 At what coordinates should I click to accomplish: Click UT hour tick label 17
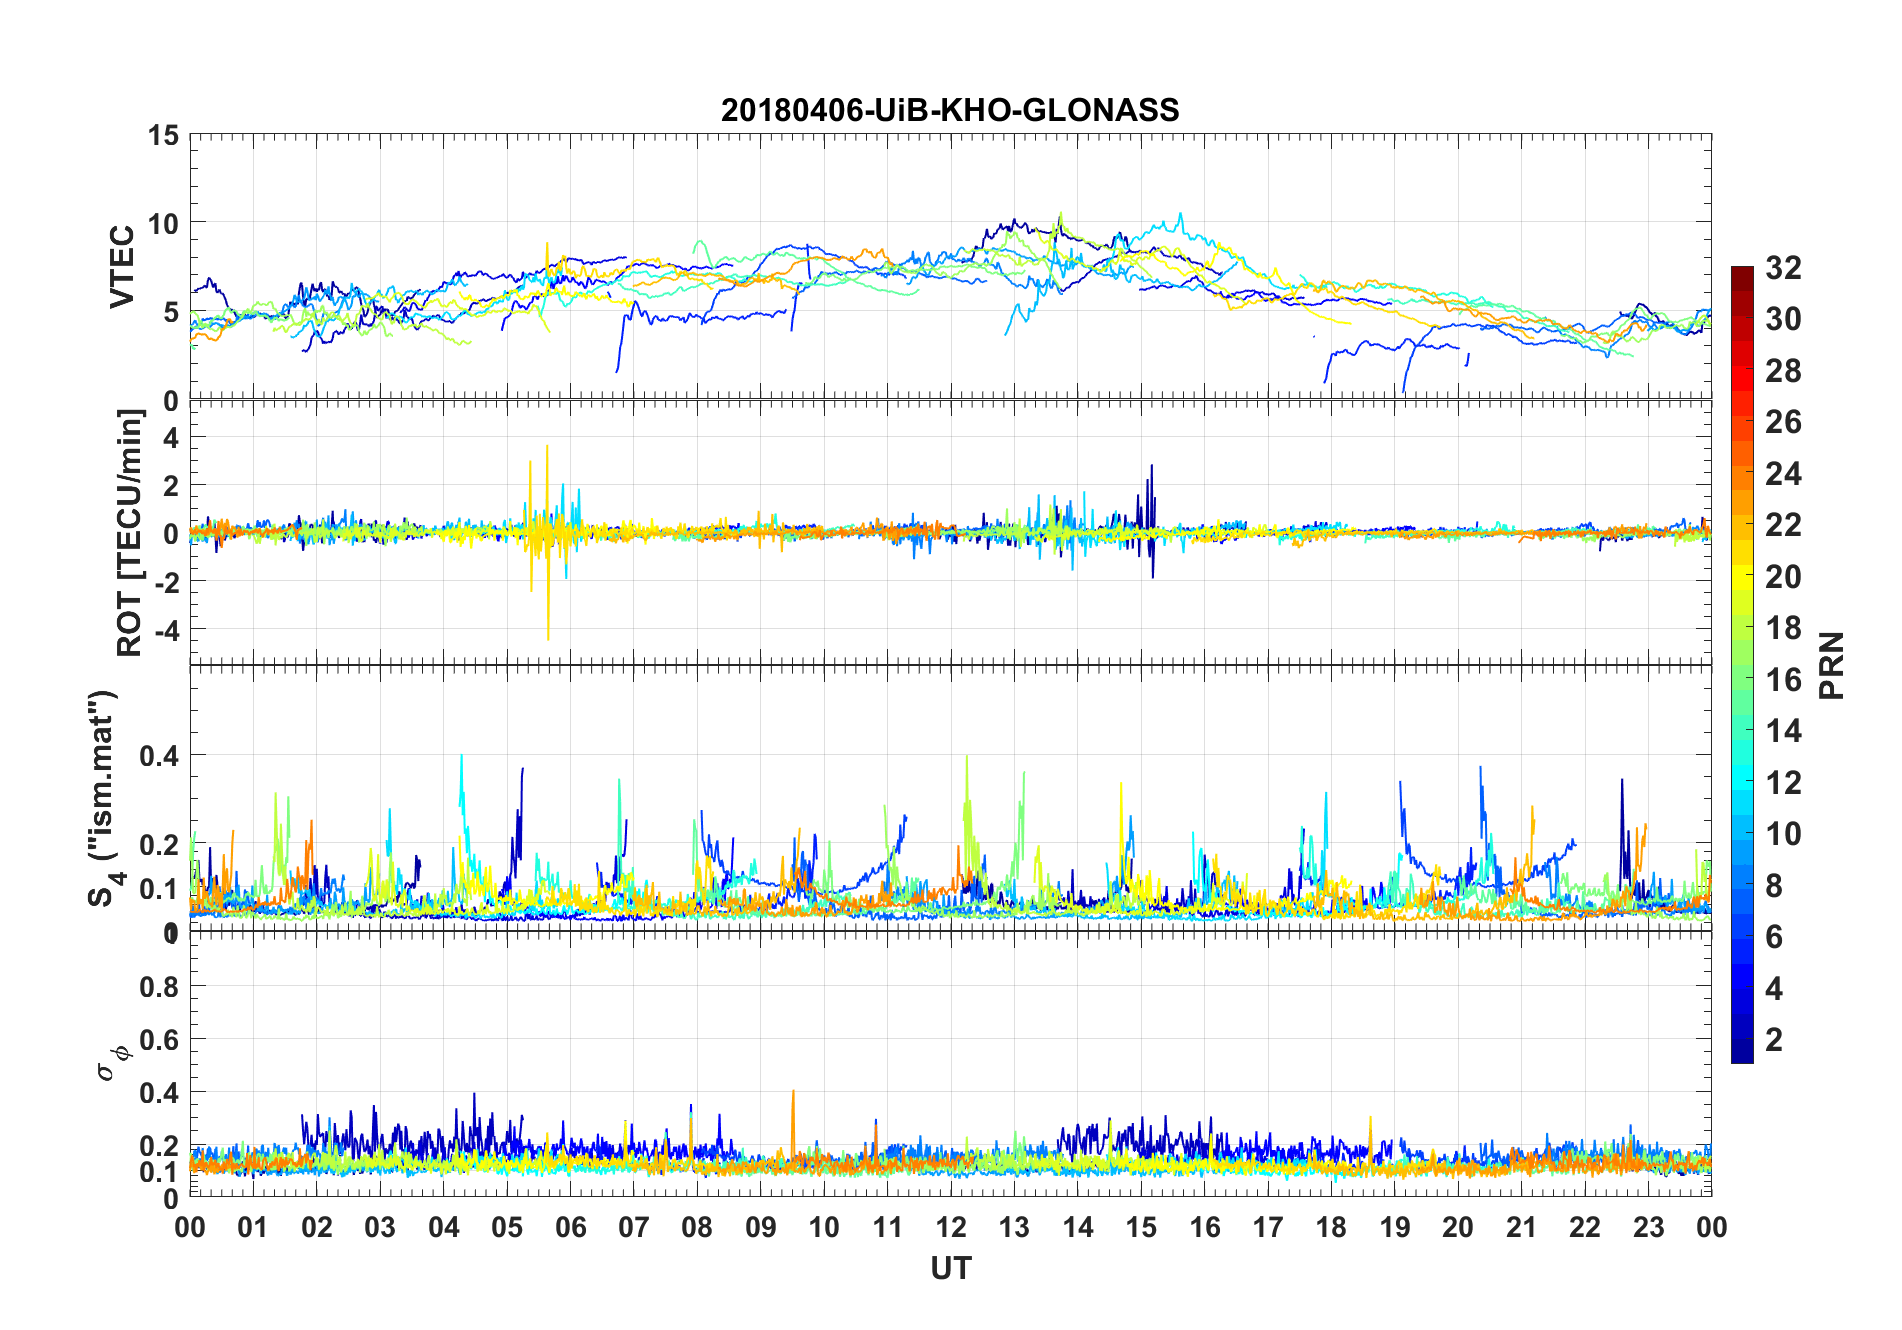pyautogui.click(x=1268, y=1227)
